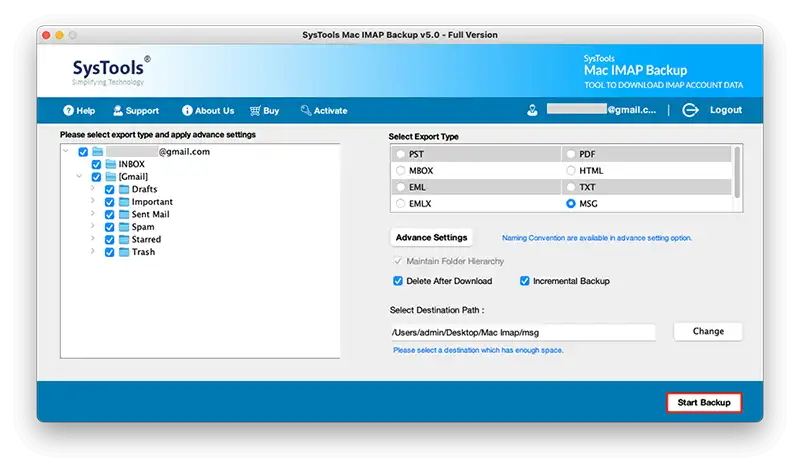This screenshot has height=470, width=800.
Task: Click the Change destination button
Action: coord(708,332)
